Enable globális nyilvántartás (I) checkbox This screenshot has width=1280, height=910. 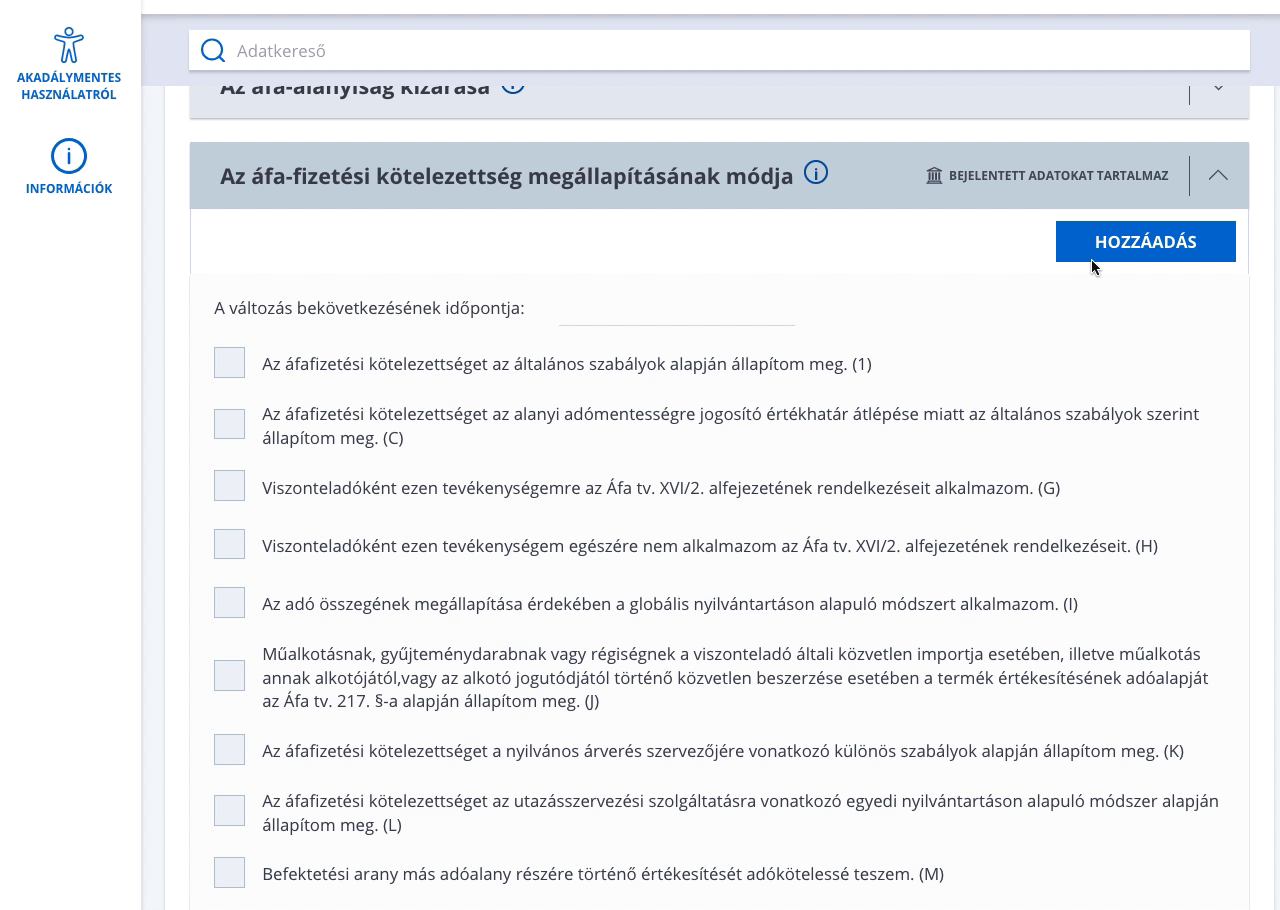coord(229,602)
